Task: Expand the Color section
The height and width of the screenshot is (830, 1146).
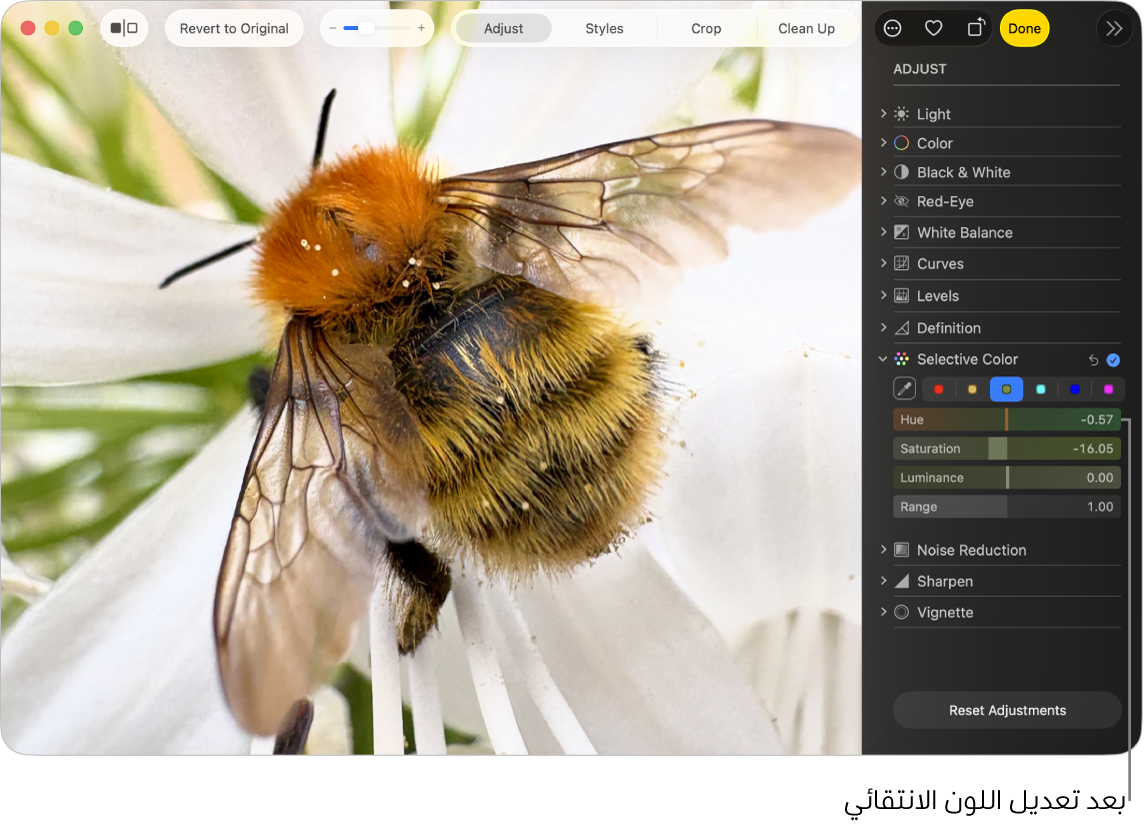Action: point(885,143)
